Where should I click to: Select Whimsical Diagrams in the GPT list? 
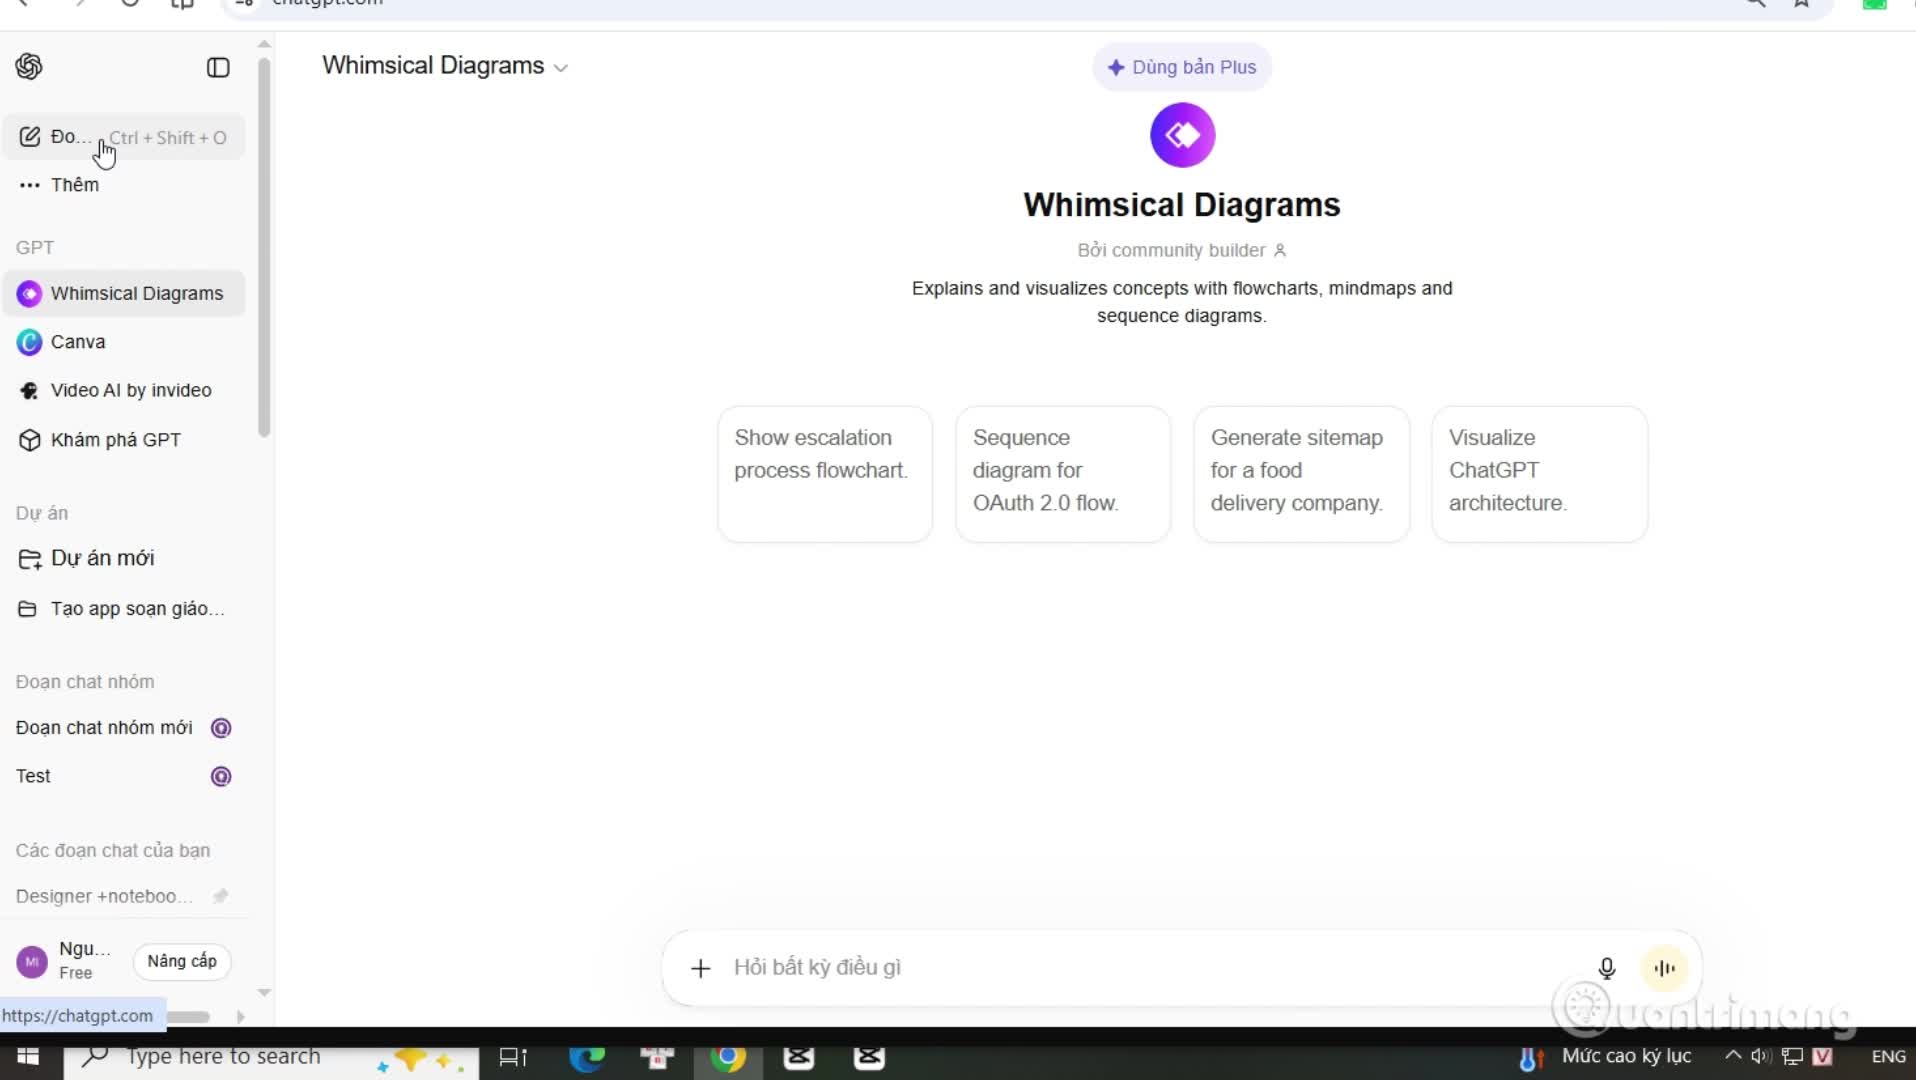click(x=124, y=294)
